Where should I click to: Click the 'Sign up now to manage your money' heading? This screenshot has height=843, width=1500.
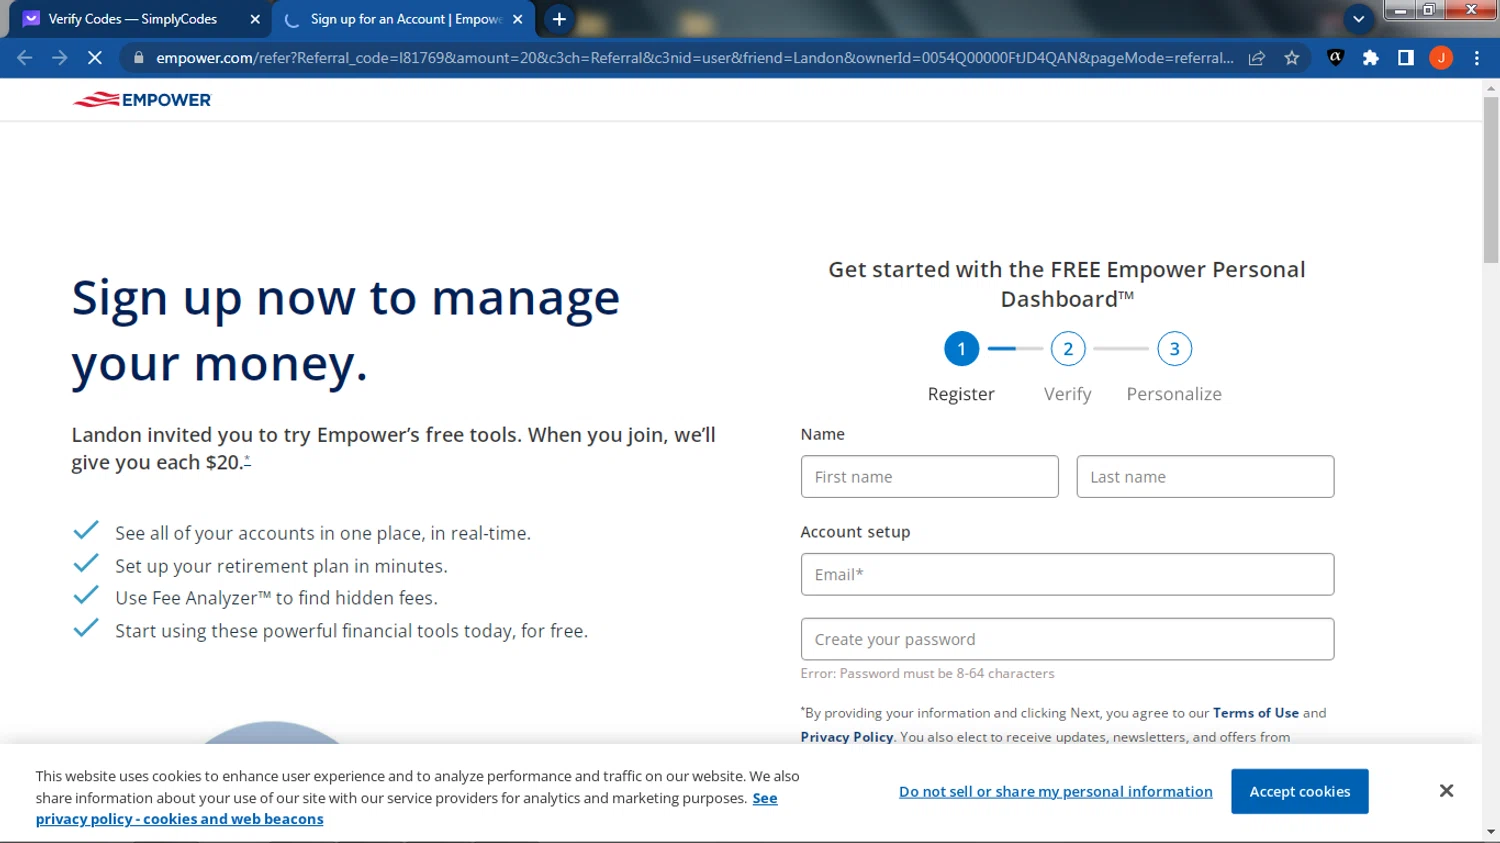[x=346, y=330]
